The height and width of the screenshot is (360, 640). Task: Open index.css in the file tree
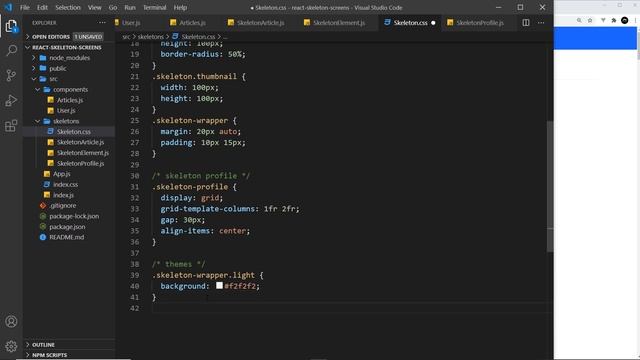[x=69, y=184]
